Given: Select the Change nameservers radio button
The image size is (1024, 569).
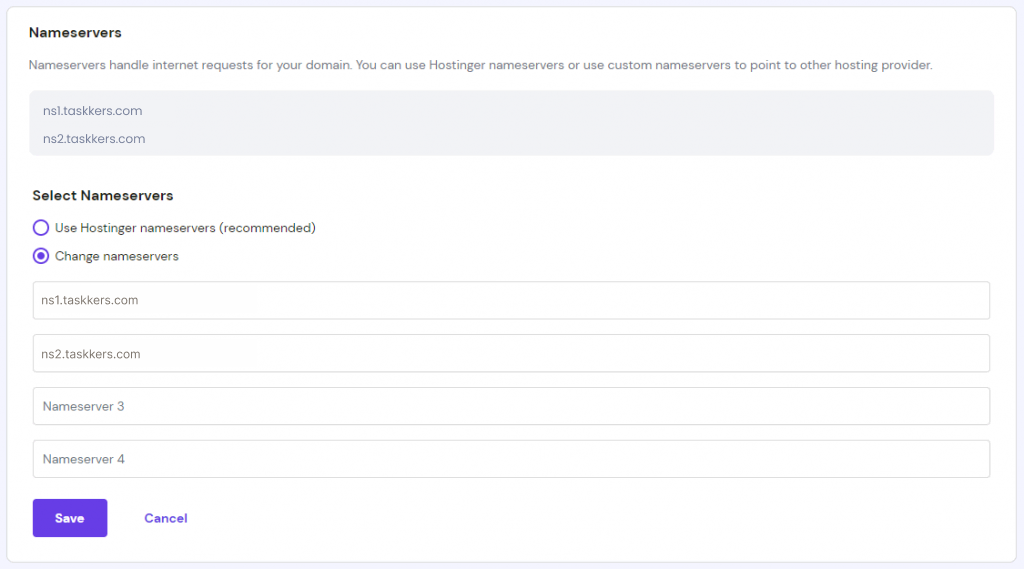Looking at the screenshot, I should [x=41, y=256].
